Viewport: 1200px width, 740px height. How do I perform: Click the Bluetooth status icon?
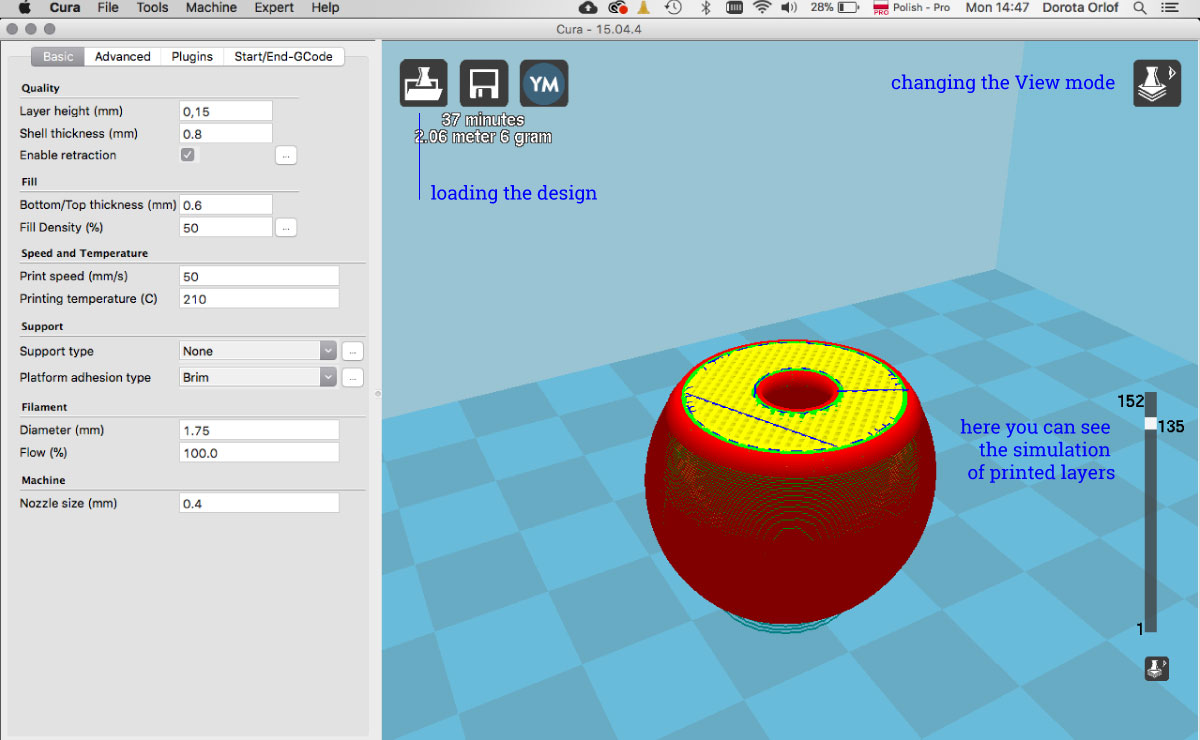(704, 8)
